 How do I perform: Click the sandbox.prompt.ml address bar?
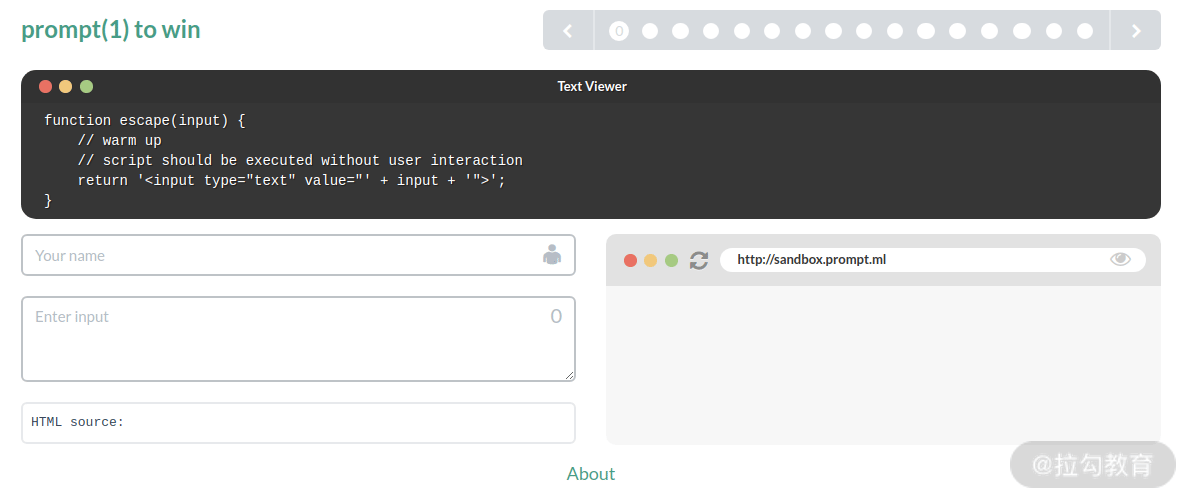[x=933, y=259]
